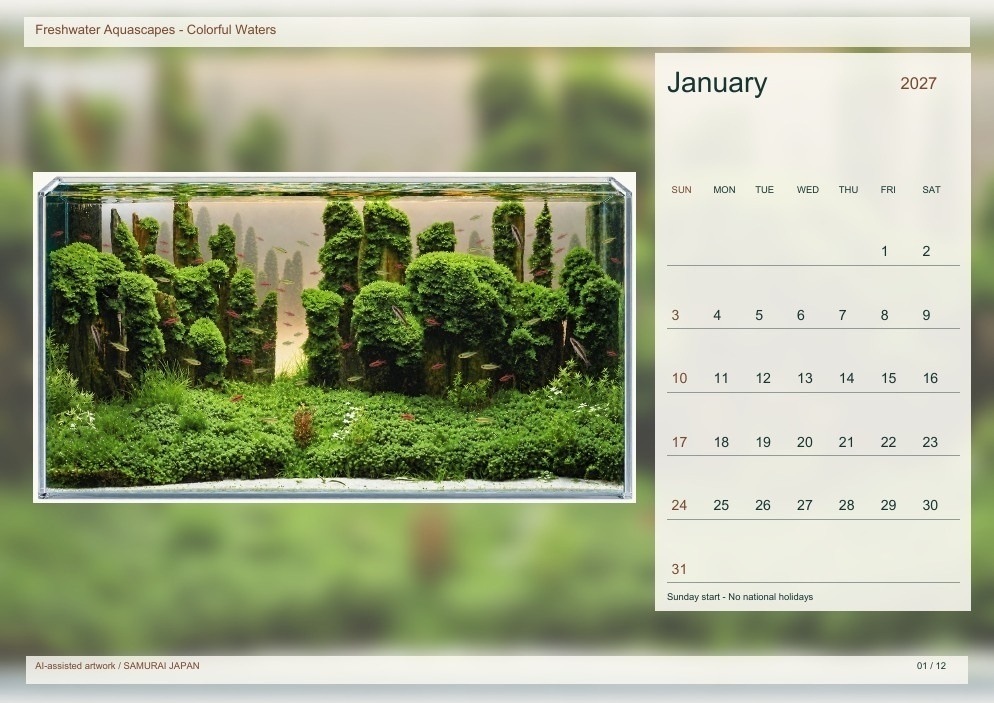Select date 27 in the calendar
Viewport: 994px width, 703px height.
click(804, 505)
